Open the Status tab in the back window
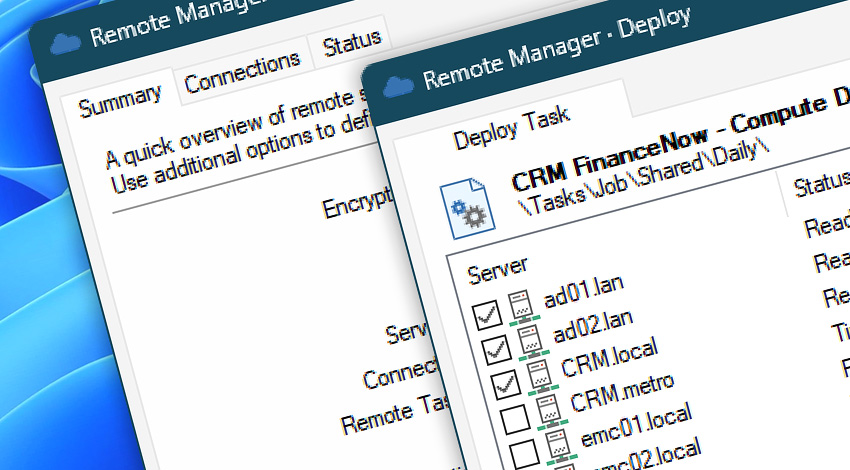Screen dimensions: 850x470 point(352,44)
